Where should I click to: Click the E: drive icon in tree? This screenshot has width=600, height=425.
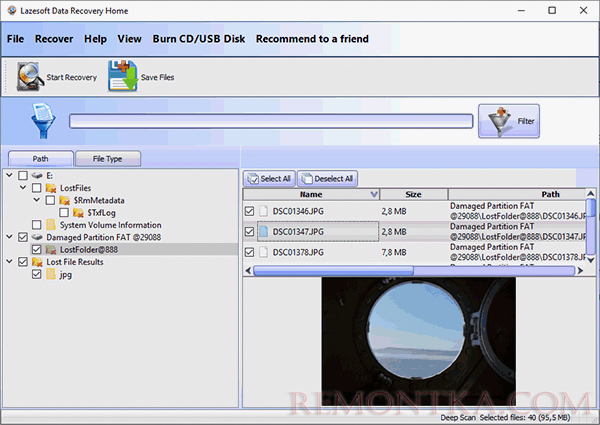coord(37,175)
